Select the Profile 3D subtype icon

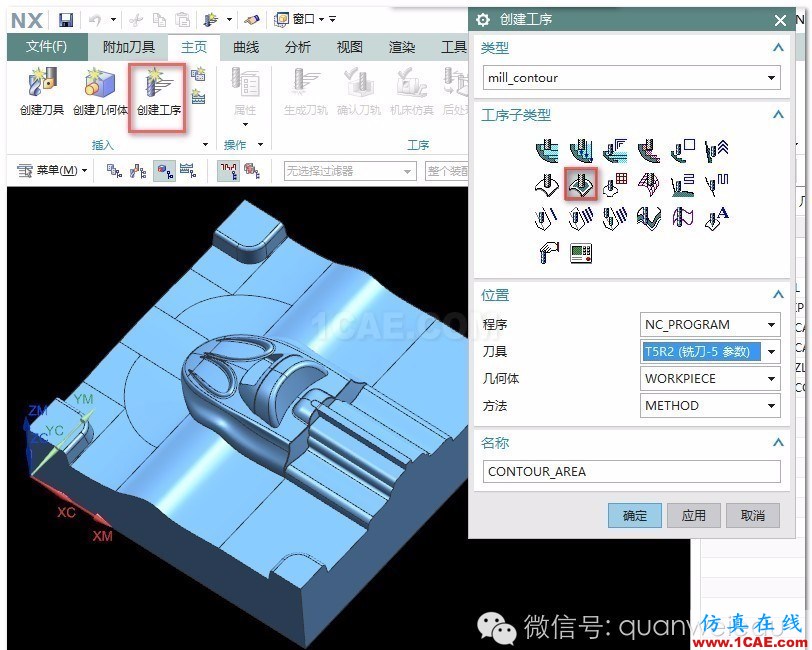coord(683,218)
